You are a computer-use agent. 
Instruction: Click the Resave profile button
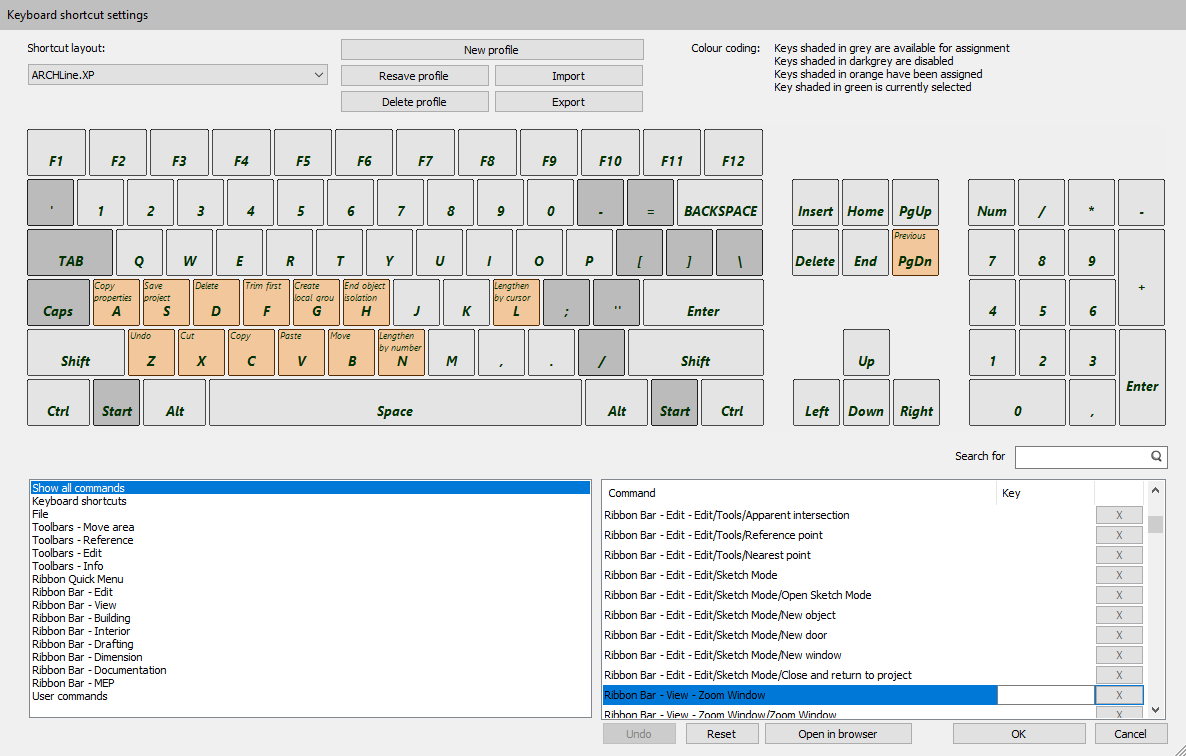coord(414,76)
